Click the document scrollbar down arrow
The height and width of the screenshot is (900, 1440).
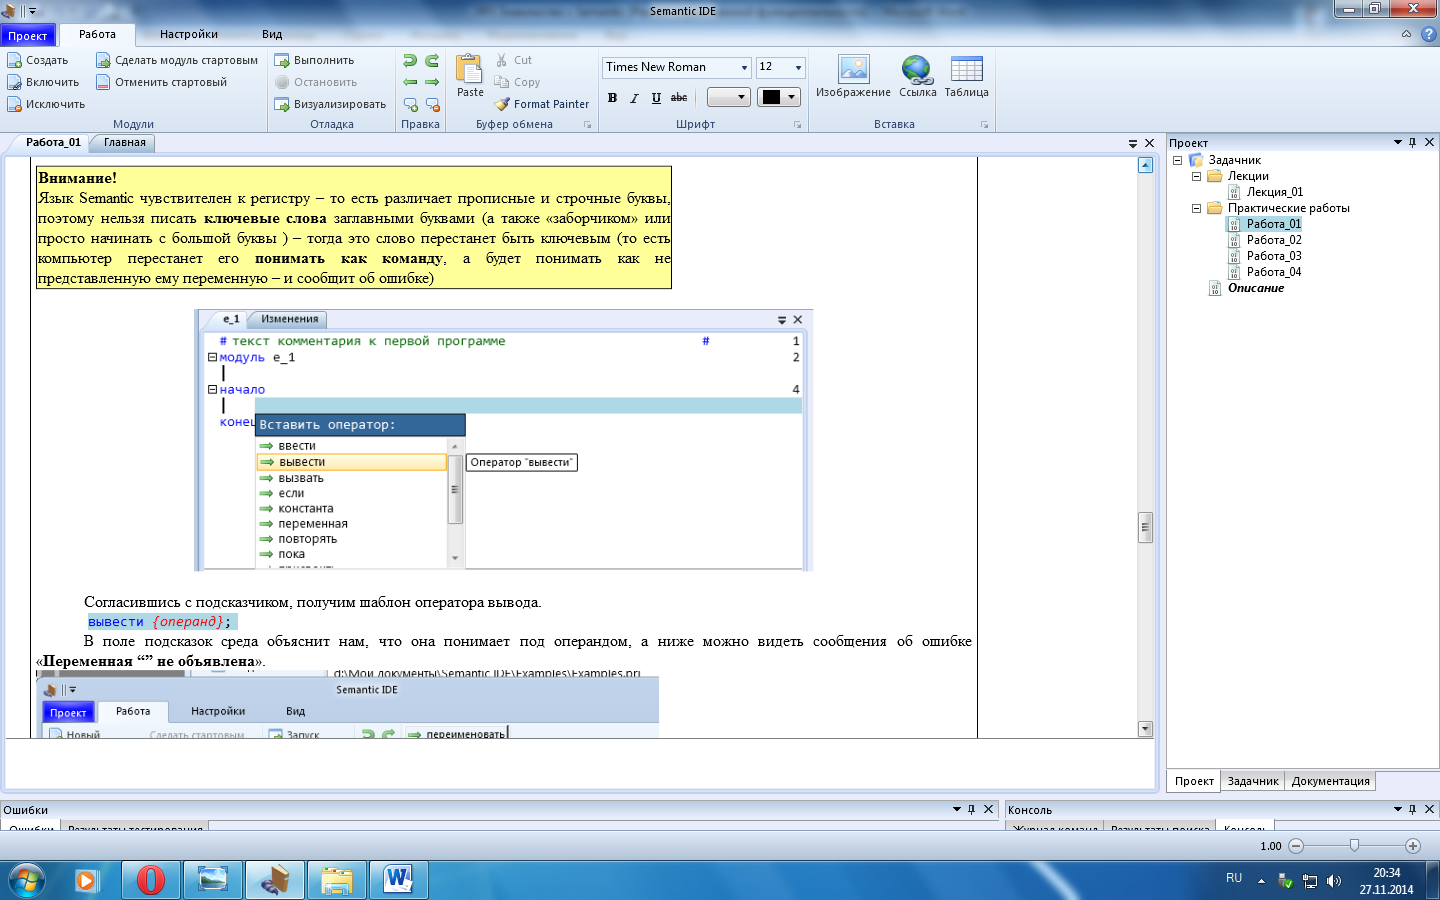(x=1145, y=729)
